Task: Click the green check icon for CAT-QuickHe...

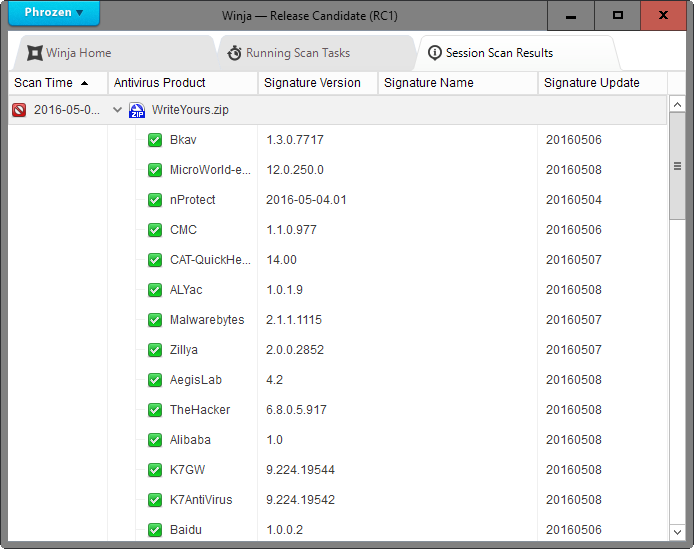Action: tap(155, 260)
